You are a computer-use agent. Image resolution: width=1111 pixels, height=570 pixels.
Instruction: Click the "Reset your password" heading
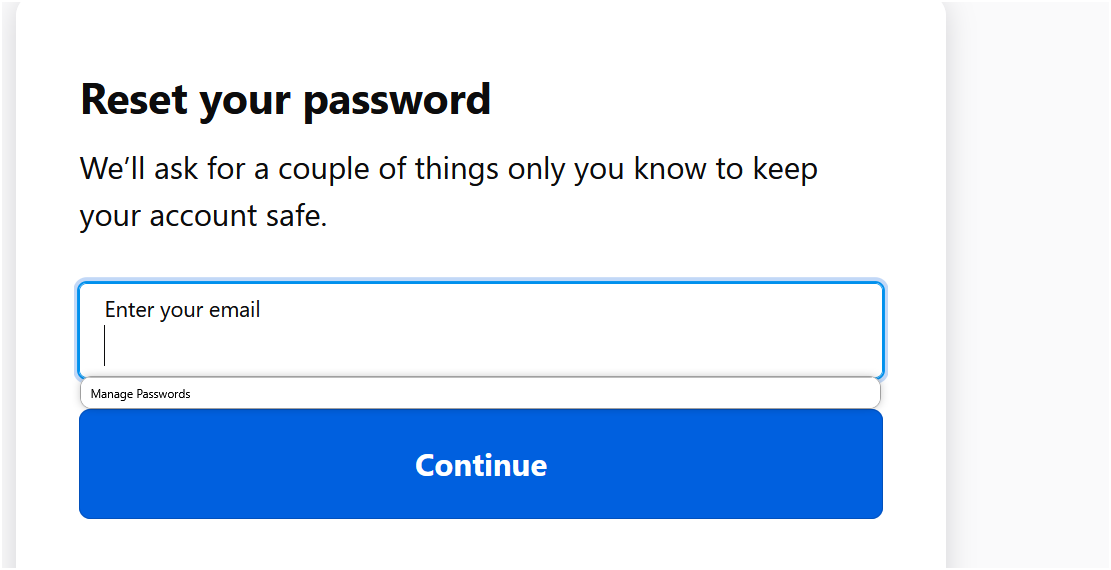[x=285, y=100]
